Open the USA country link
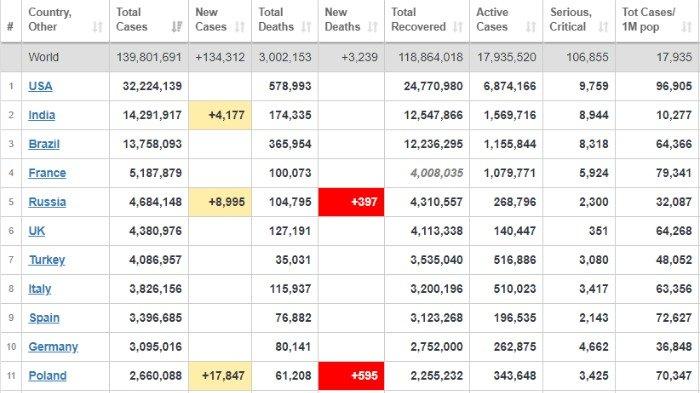Screen dimensions: 700x393 [40, 86]
